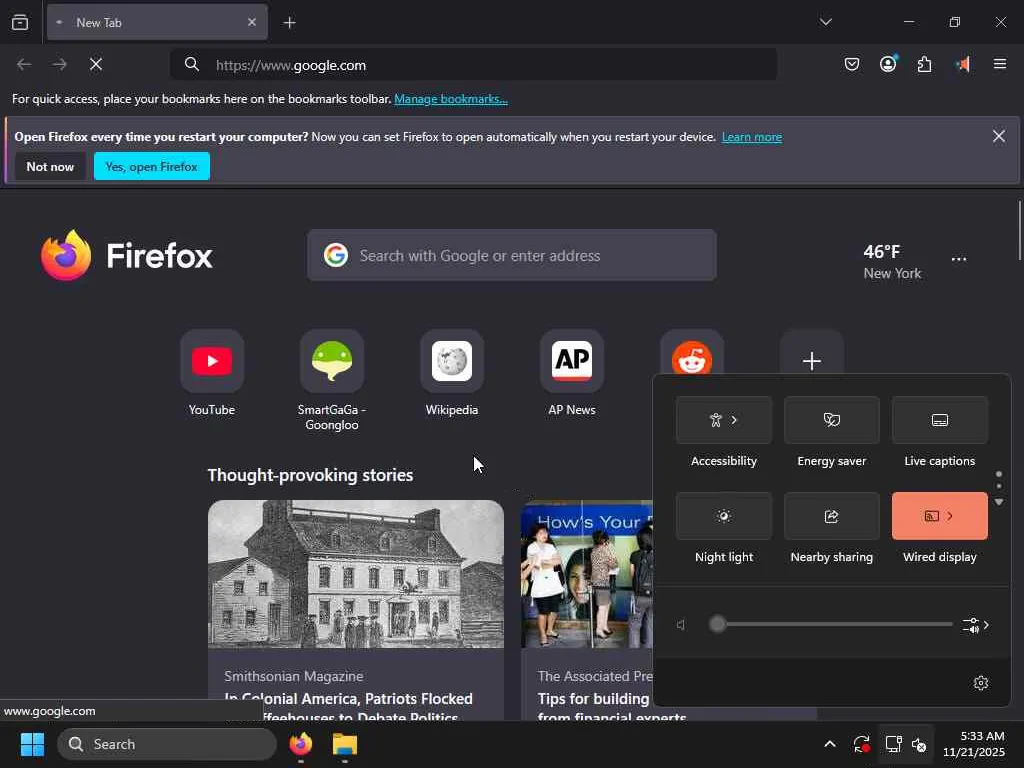The width and height of the screenshot is (1024, 768).
Task: Close the New Tab tab
Action: pos(252,22)
